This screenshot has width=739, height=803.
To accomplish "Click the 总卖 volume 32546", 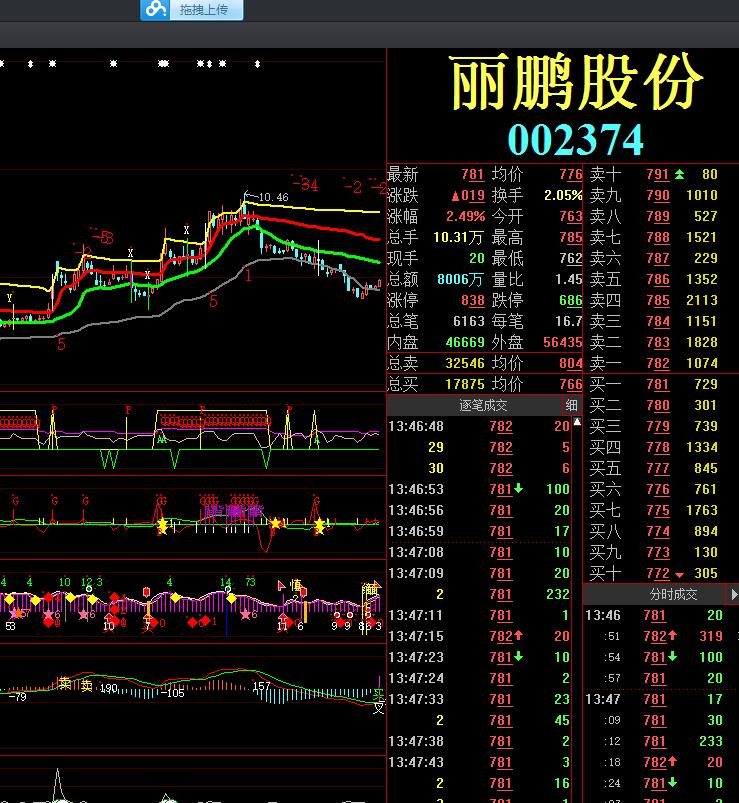I will pos(465,363).
